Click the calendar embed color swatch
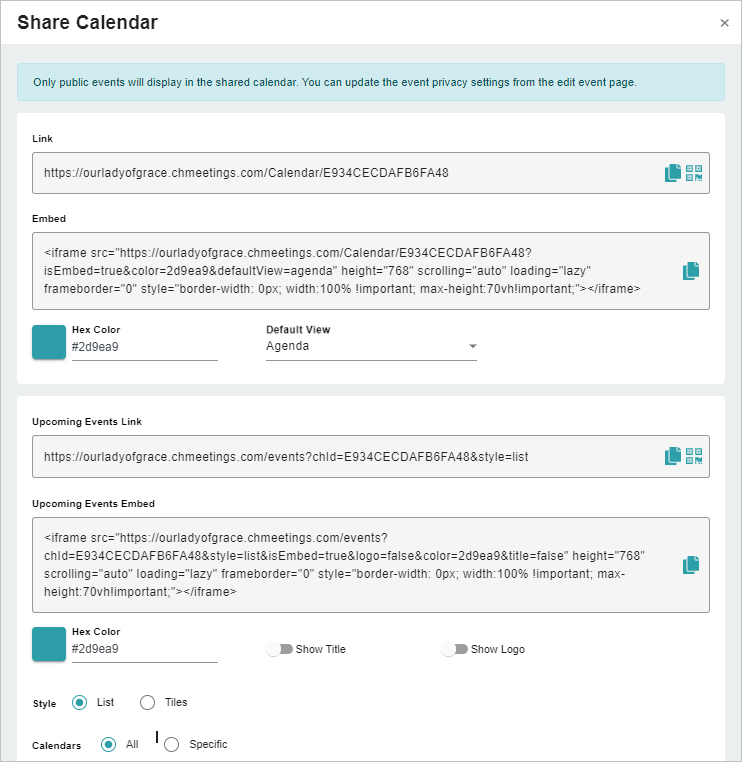Screen dimensions: 742x762 pos(49,342)
